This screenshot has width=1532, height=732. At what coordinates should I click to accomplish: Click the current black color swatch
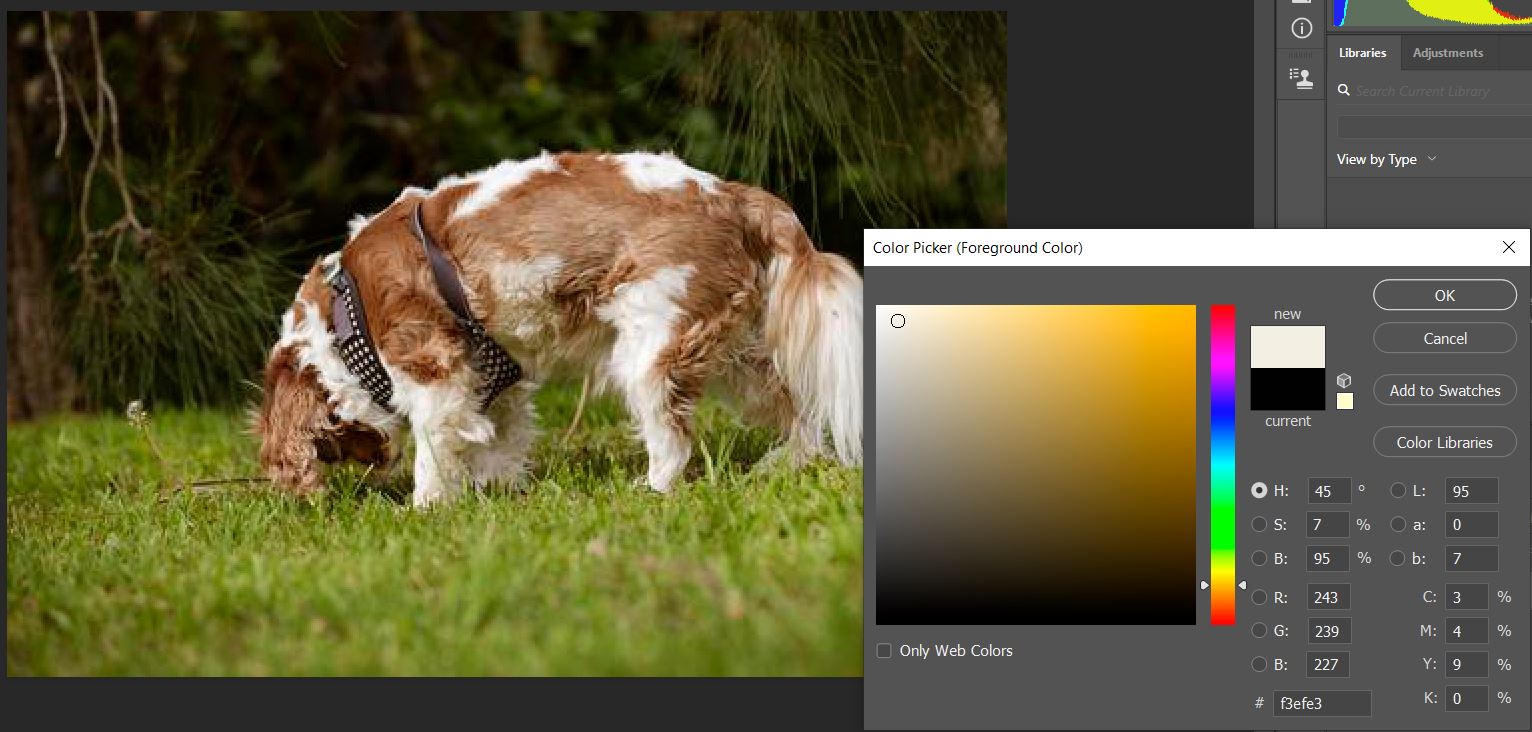coord(1287,390)
